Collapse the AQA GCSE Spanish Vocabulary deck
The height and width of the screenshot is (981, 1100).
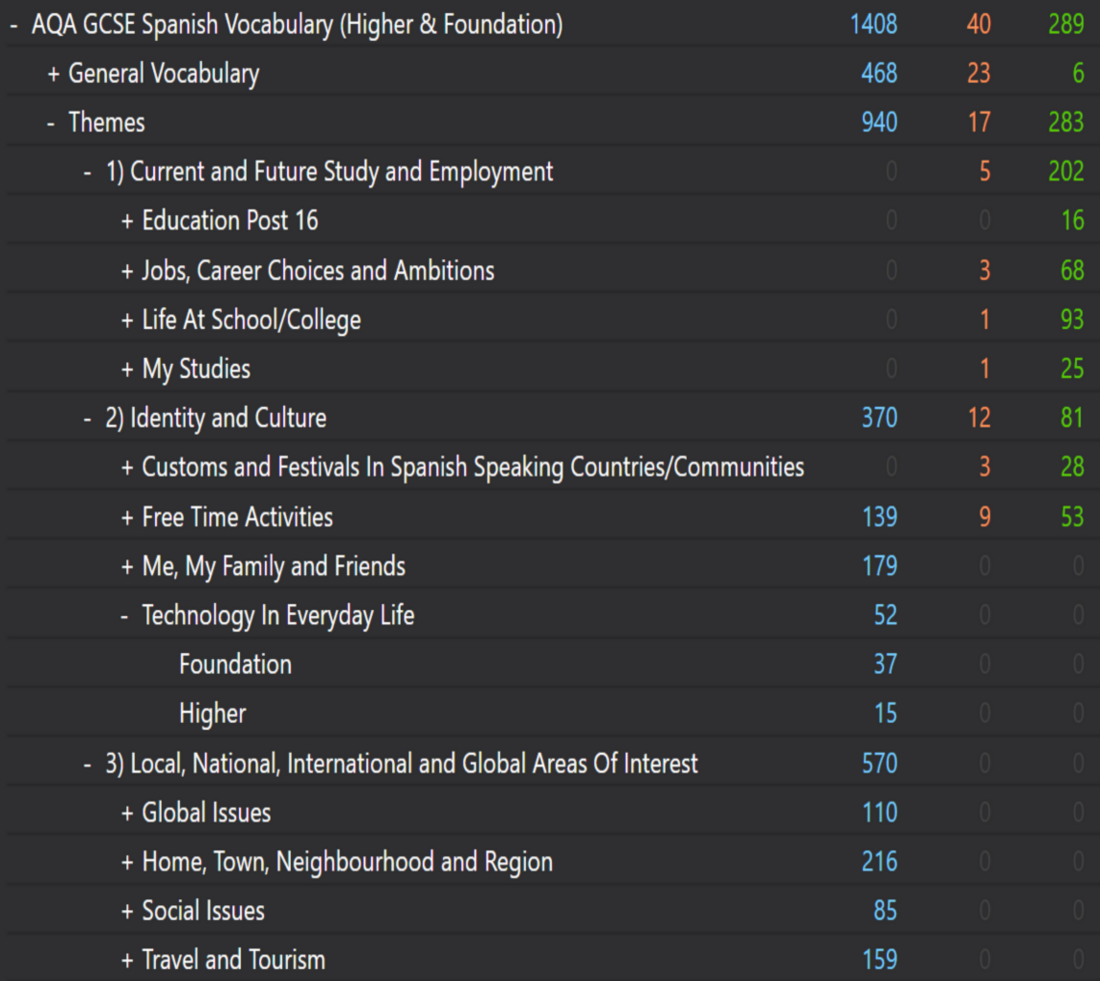[14, 25]
